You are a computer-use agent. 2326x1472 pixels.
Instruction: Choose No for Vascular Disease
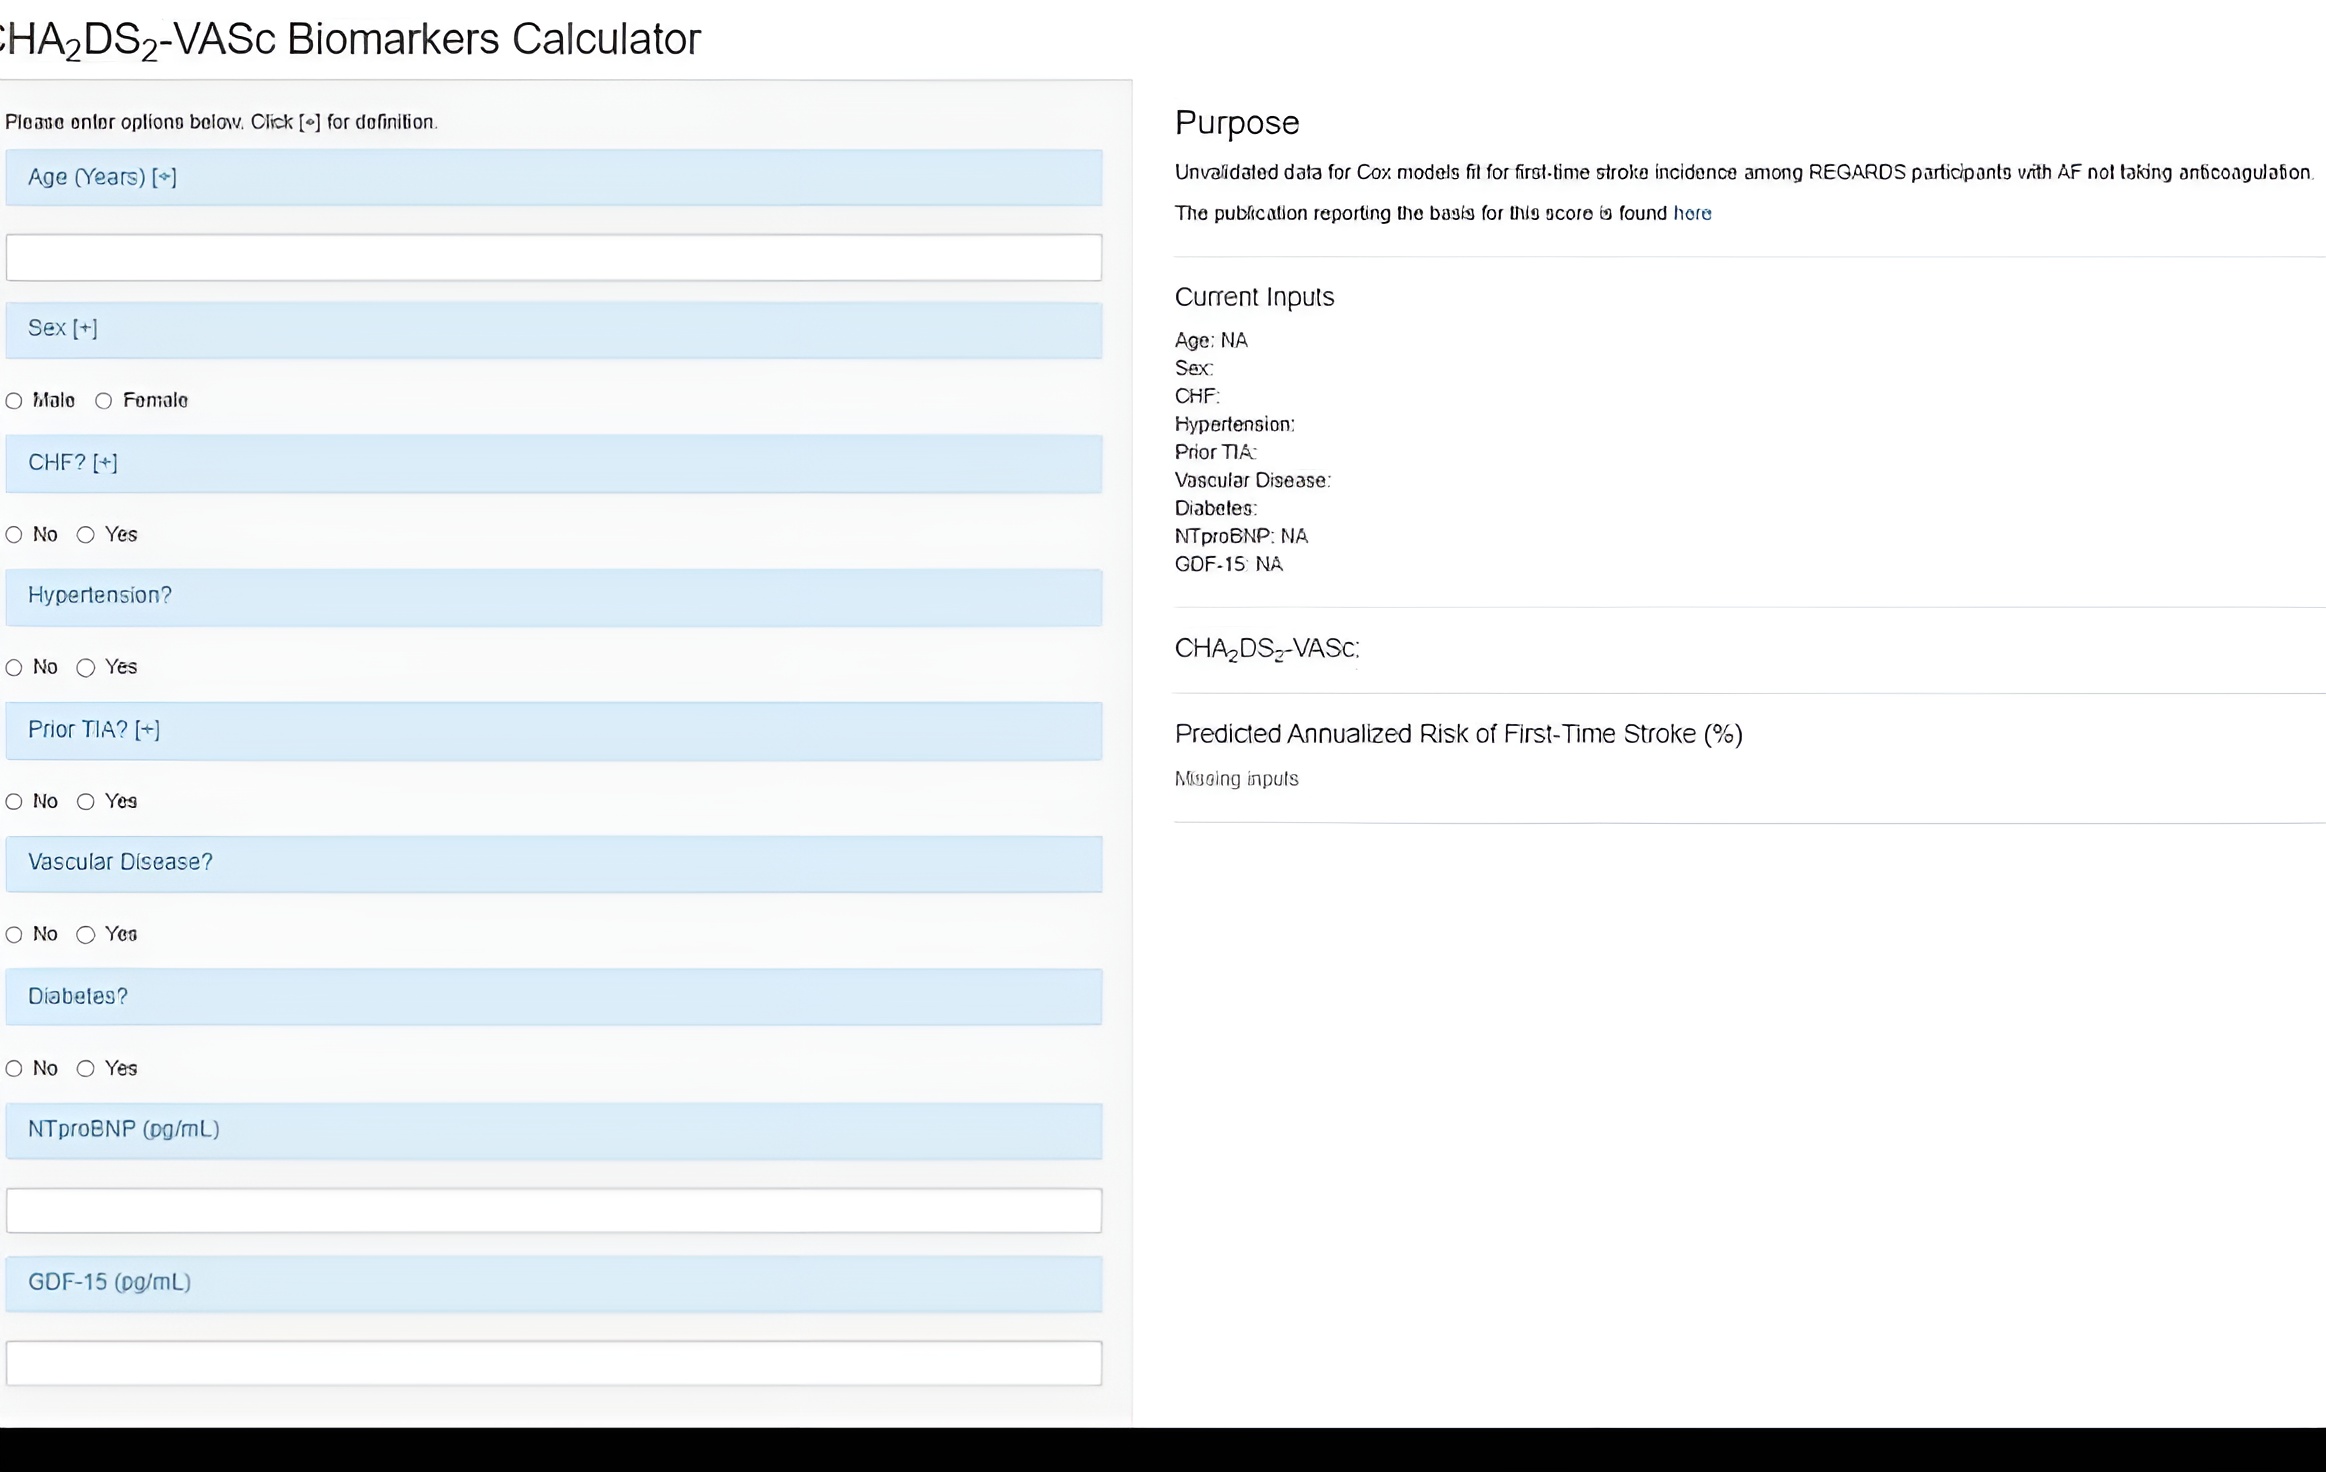[14, 935]
